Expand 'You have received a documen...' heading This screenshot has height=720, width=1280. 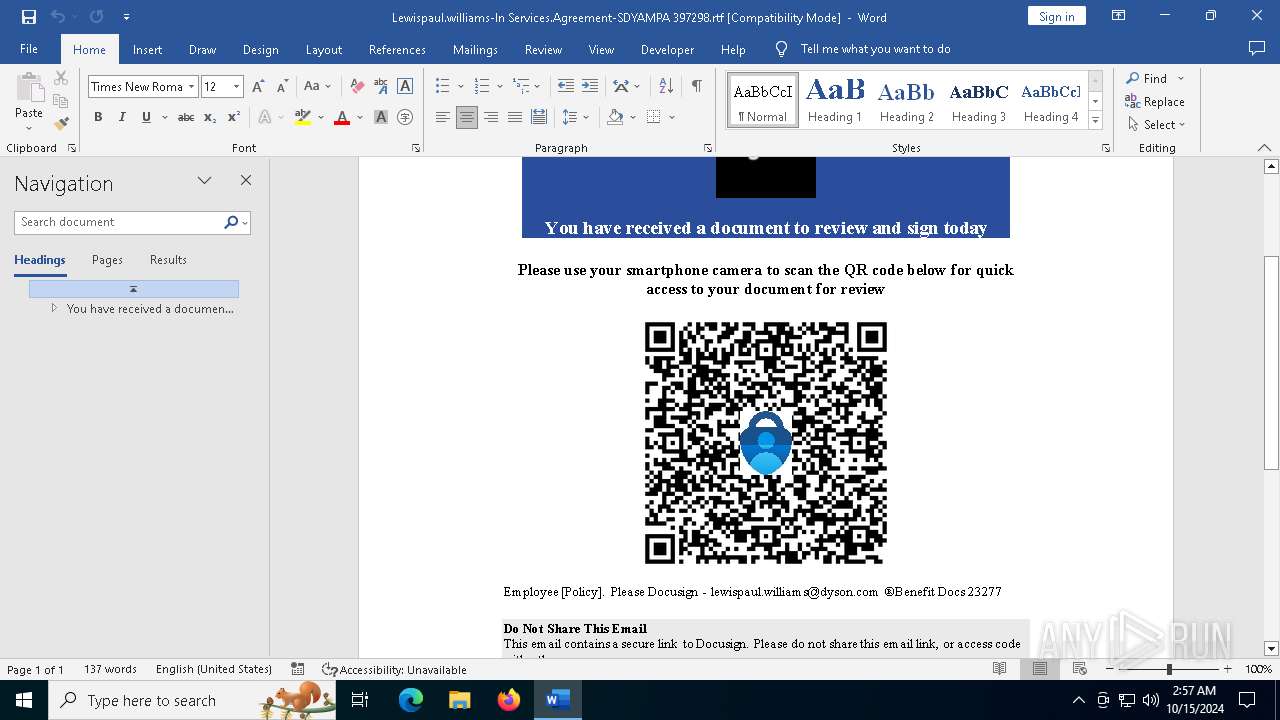54,308
